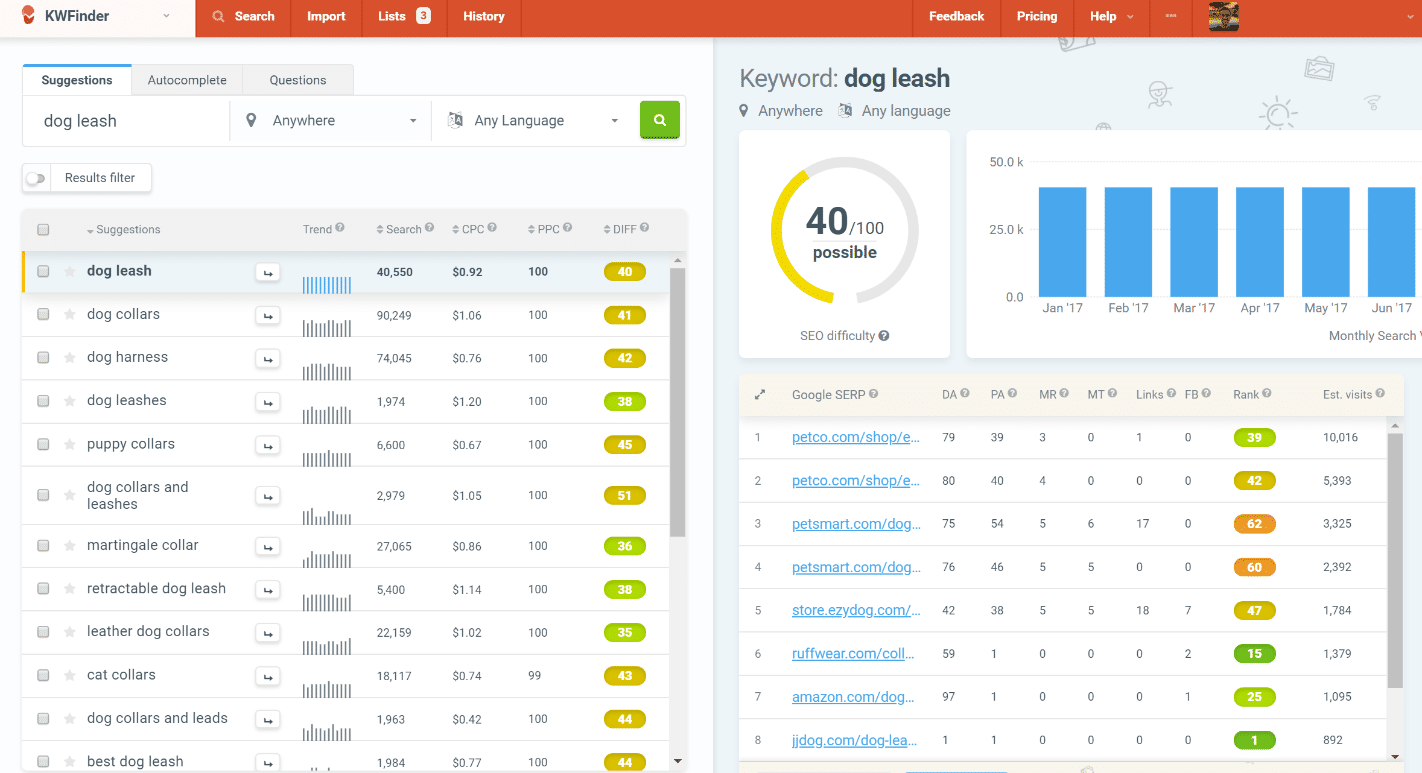
Task: Switch to the Autocomplete tab
Action: (186, 79)
